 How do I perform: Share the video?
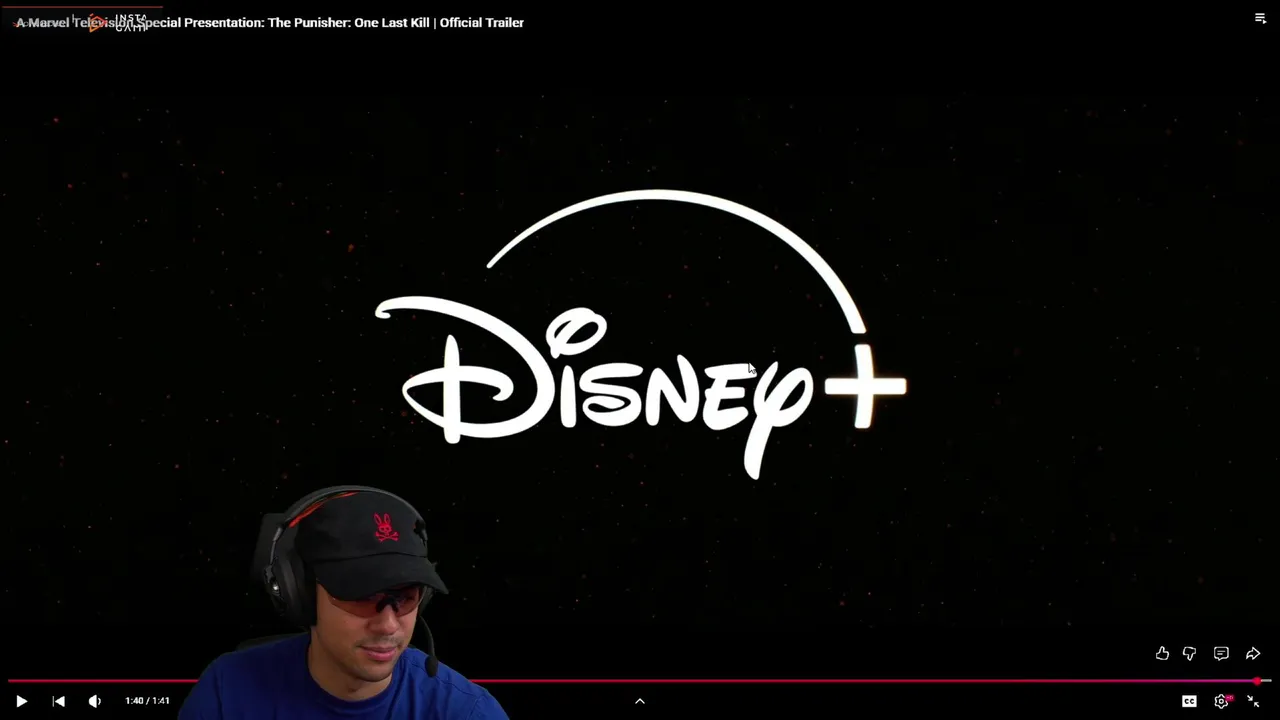(x=1253, y=653)
